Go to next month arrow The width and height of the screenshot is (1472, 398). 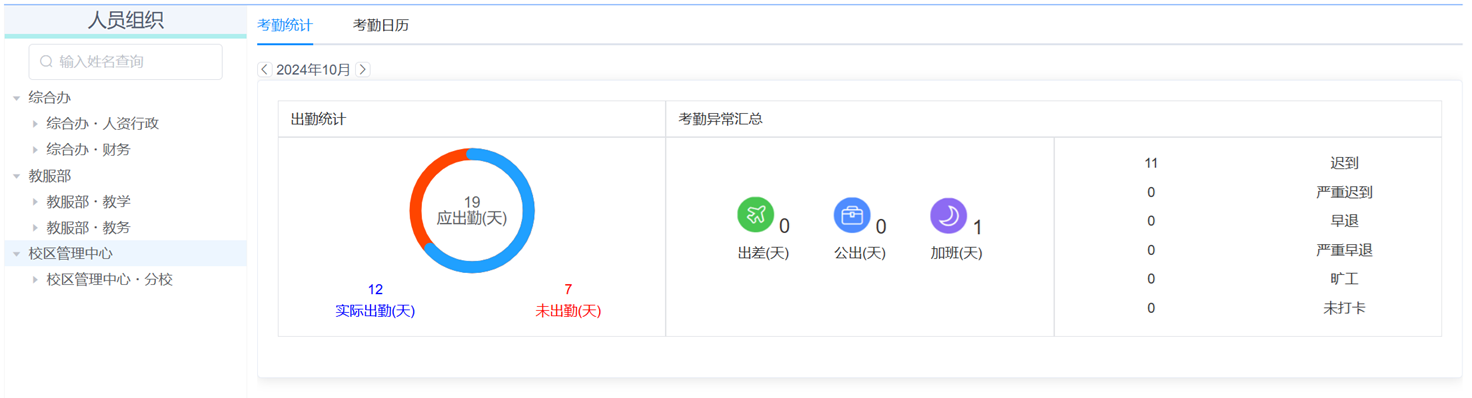pyautogui.click(x=363, y=70)
